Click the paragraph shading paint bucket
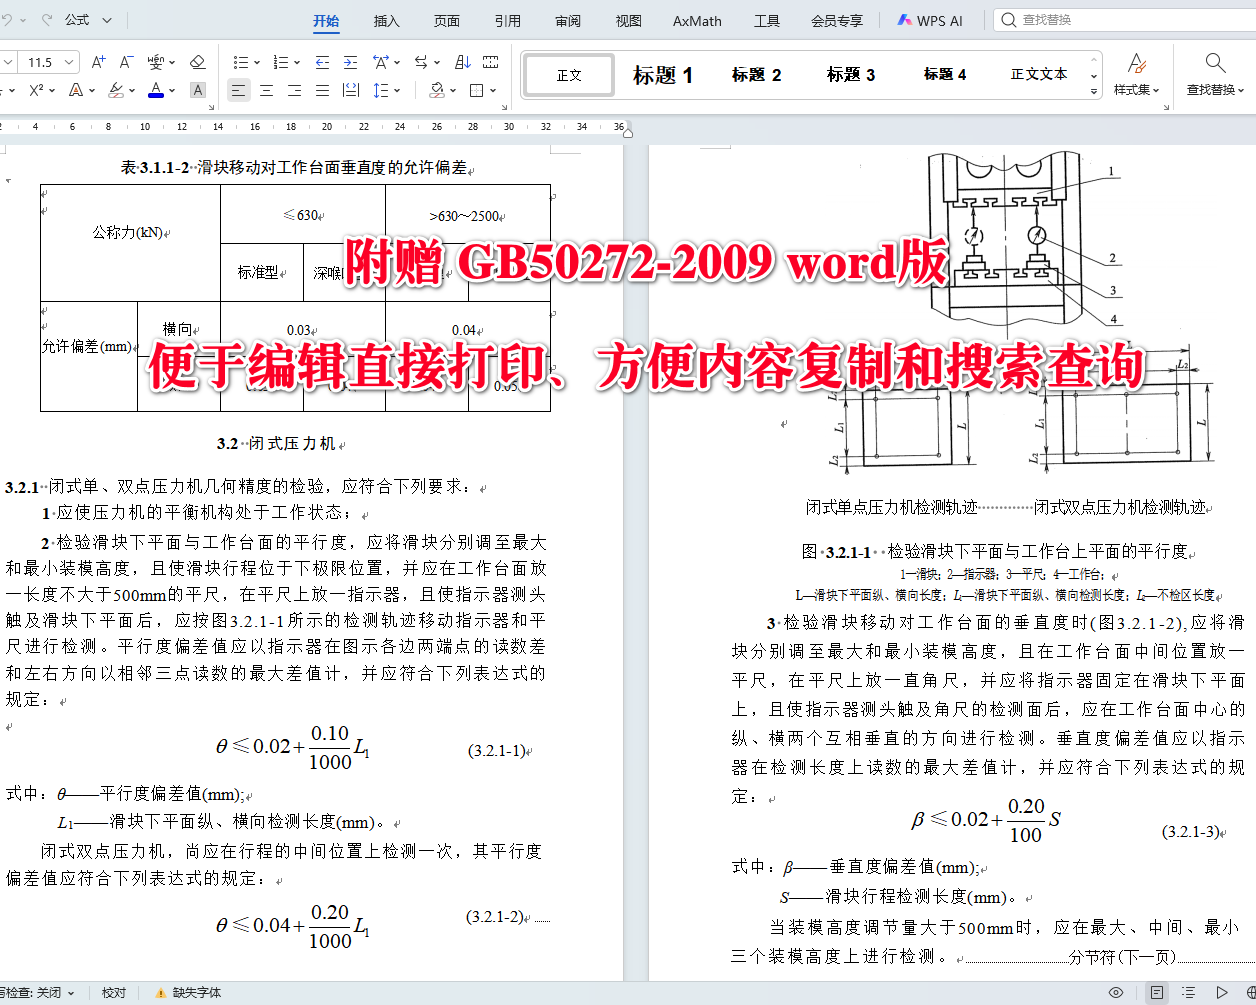1256x1005 pixels. point(437,90)
